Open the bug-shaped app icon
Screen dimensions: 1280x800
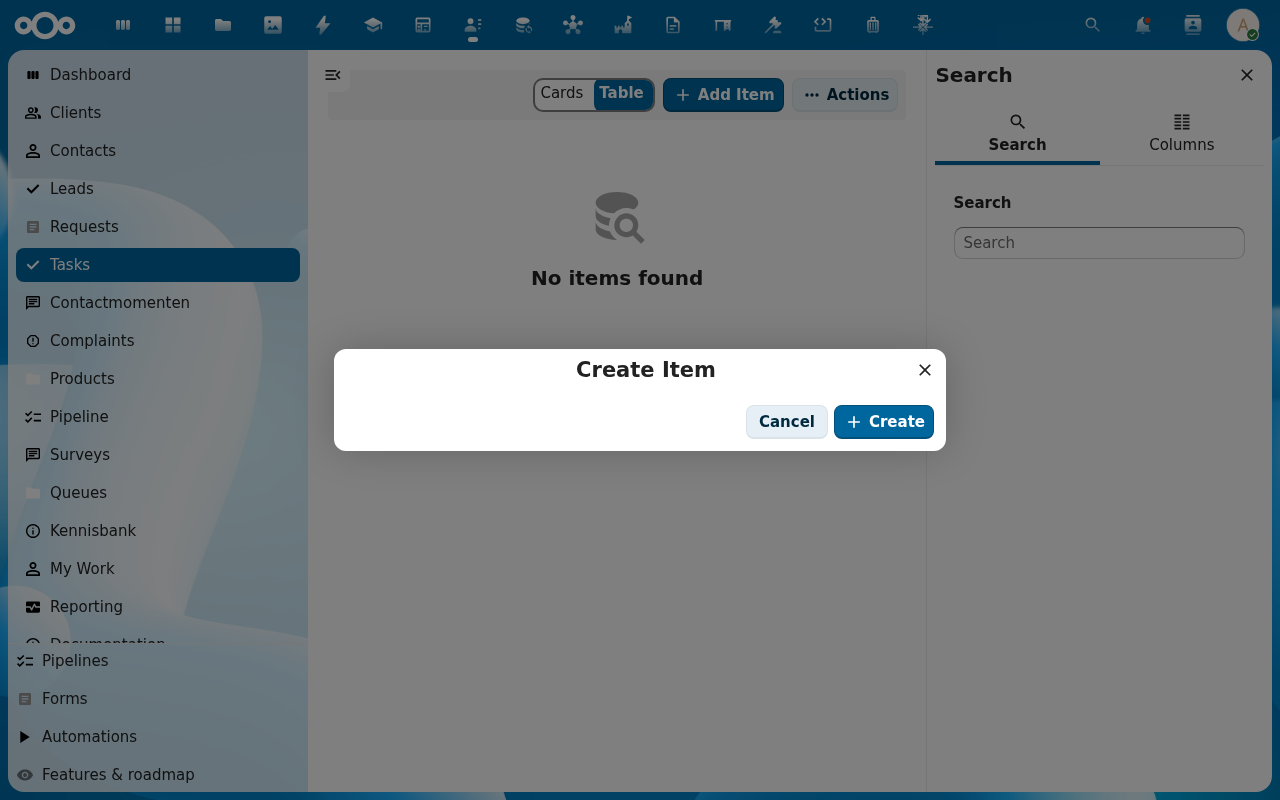pyautogui.click(x=923, y=25)
